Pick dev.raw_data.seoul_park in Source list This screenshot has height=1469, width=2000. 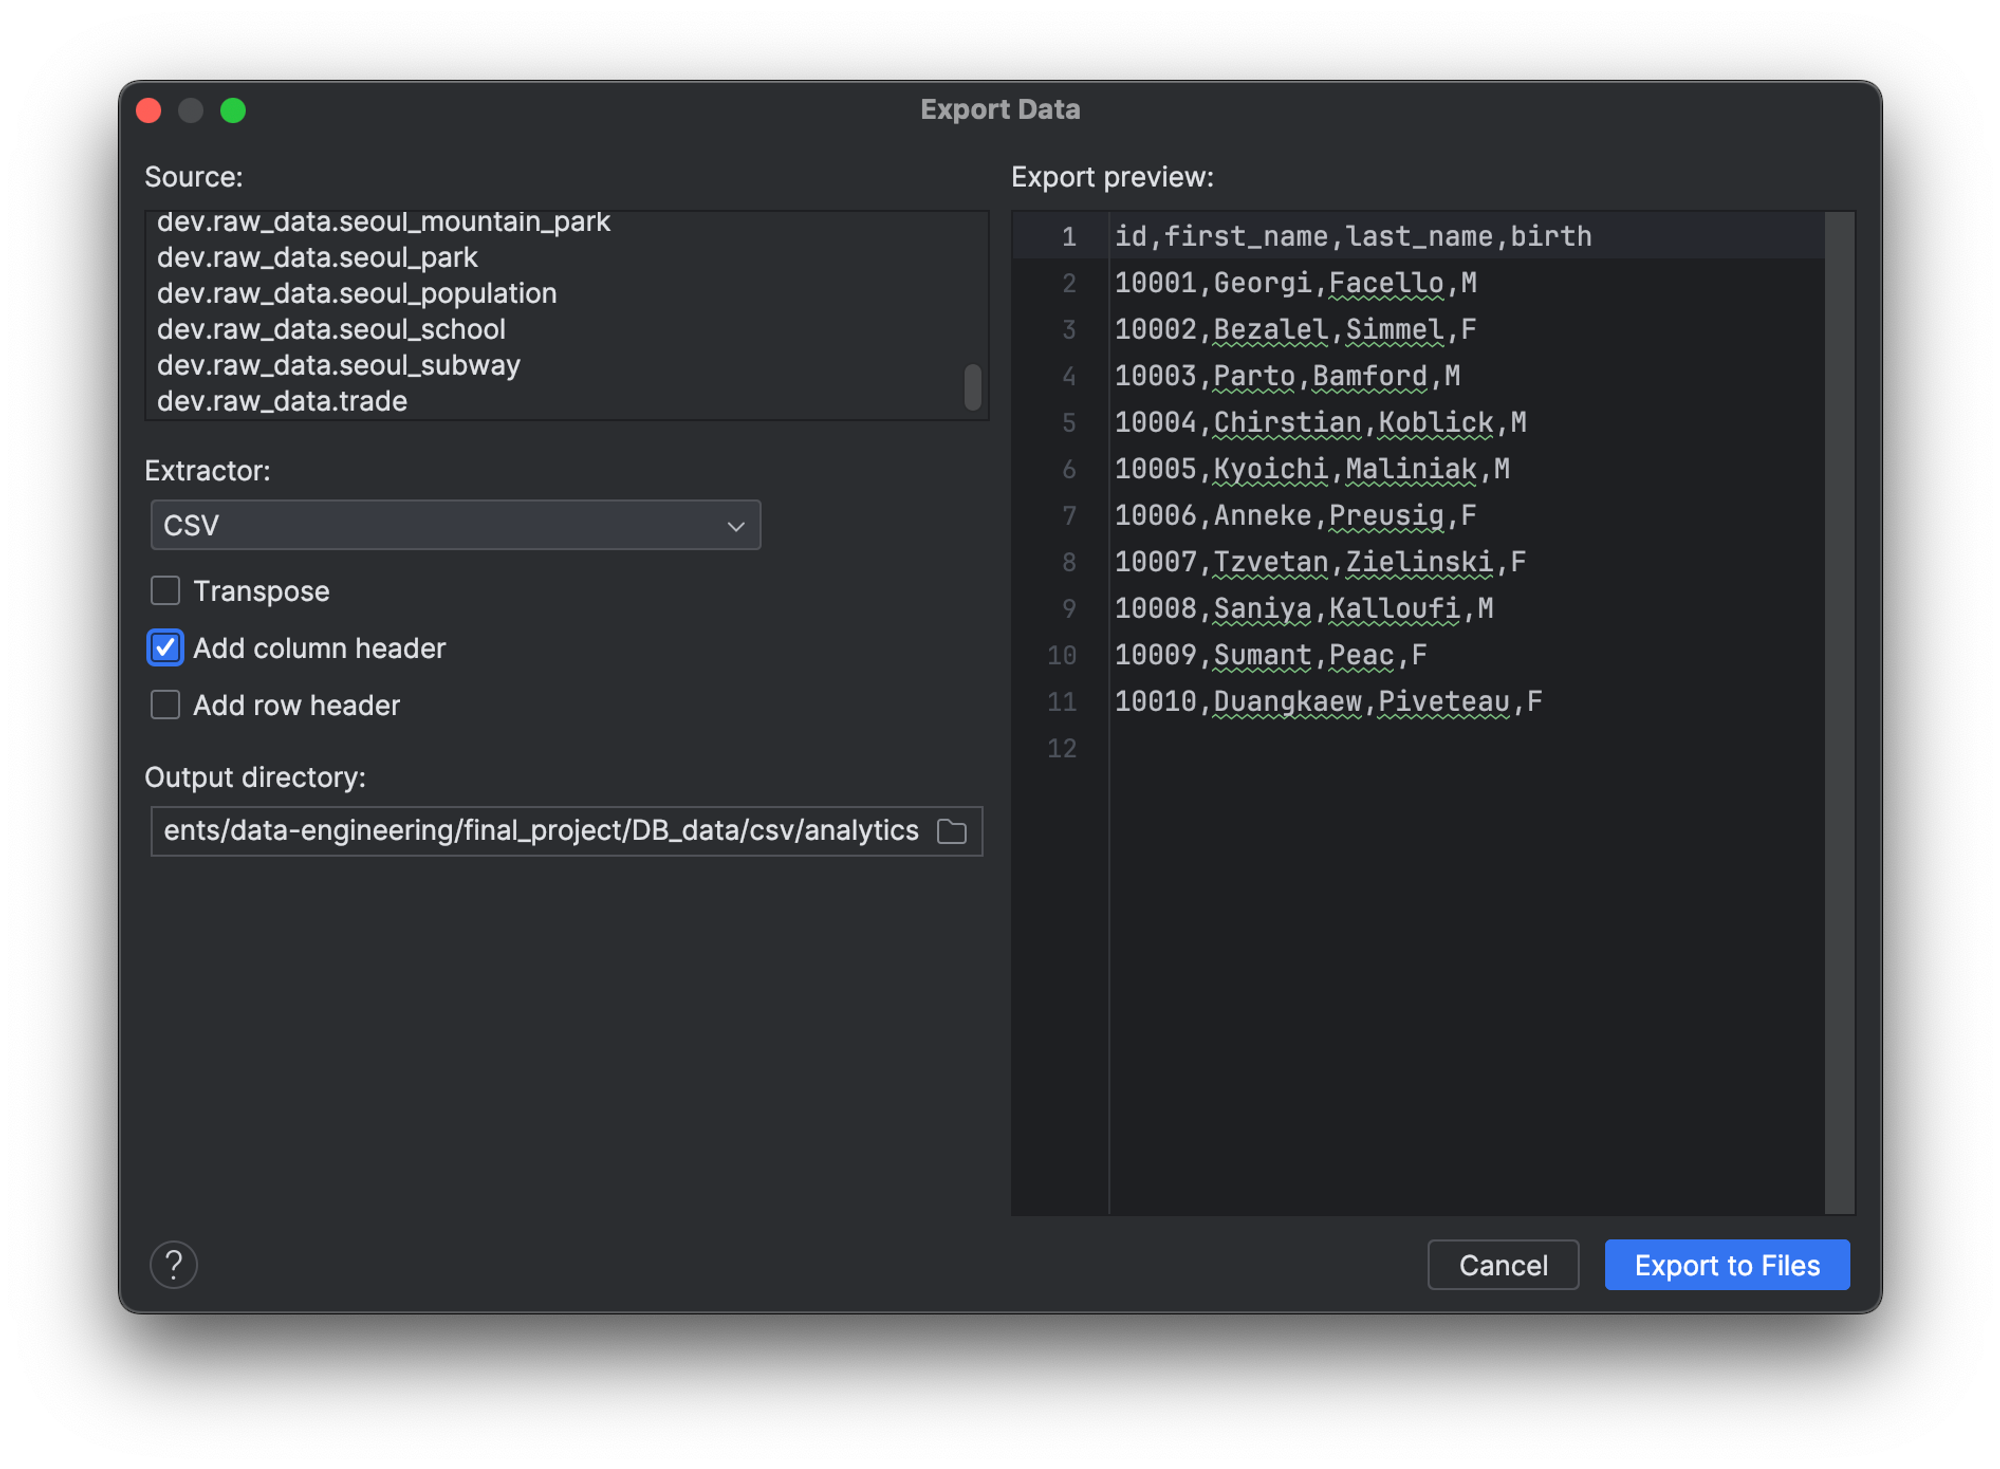pyautogui.click(x=317, y=257)
